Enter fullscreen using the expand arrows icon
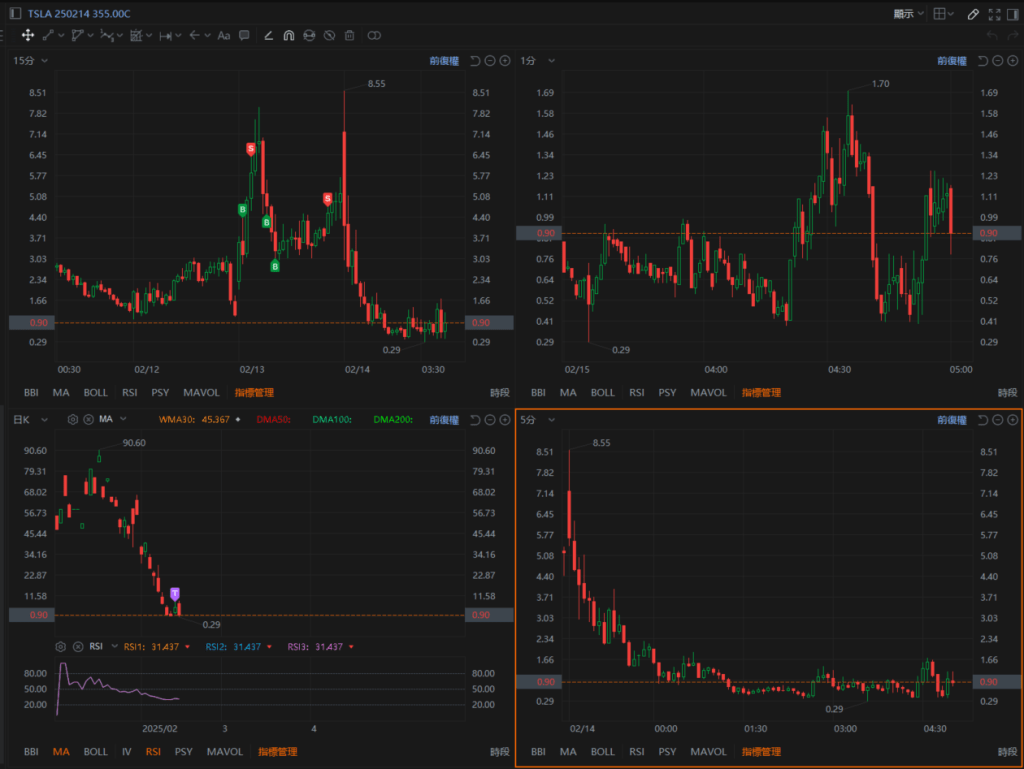This screenshot has height=769, width=1024. click(994, 14)
